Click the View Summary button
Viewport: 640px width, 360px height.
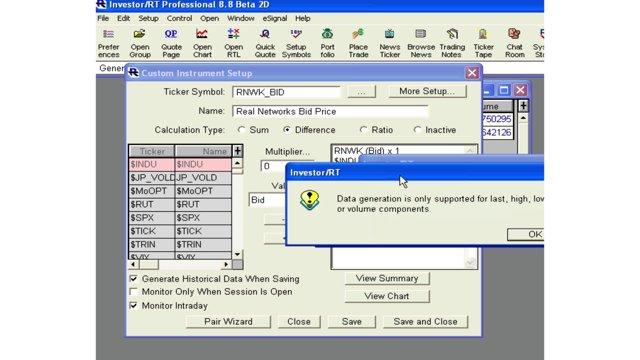point(387,278)
